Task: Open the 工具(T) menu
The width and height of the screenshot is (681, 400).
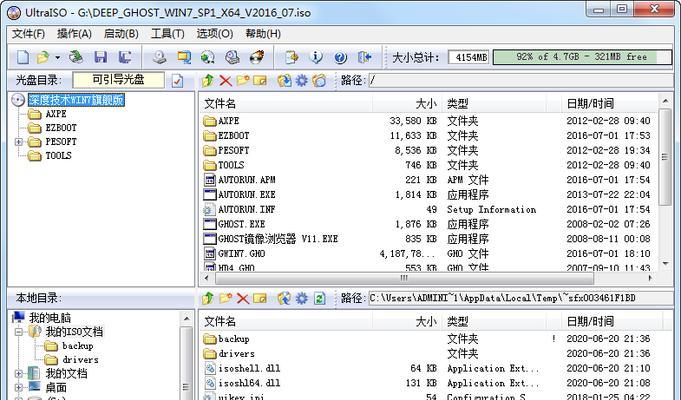Action: click(168, 33)
